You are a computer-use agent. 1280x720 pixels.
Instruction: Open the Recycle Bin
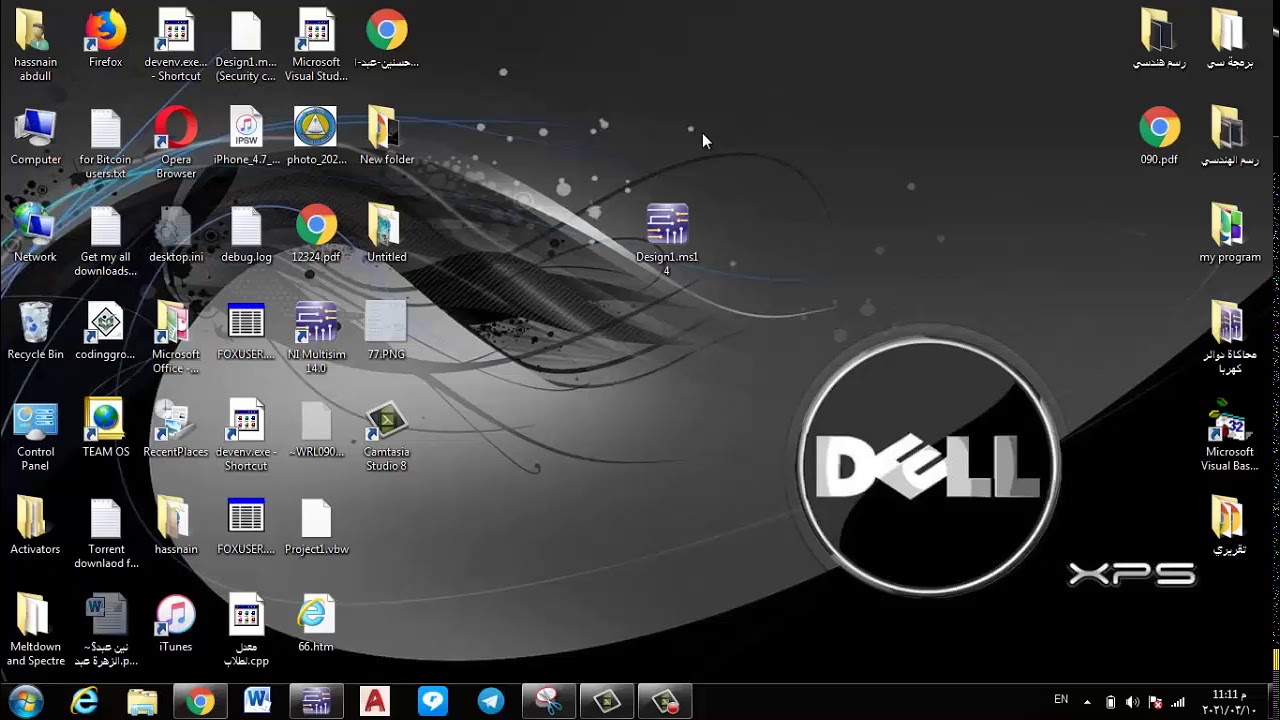35,333
